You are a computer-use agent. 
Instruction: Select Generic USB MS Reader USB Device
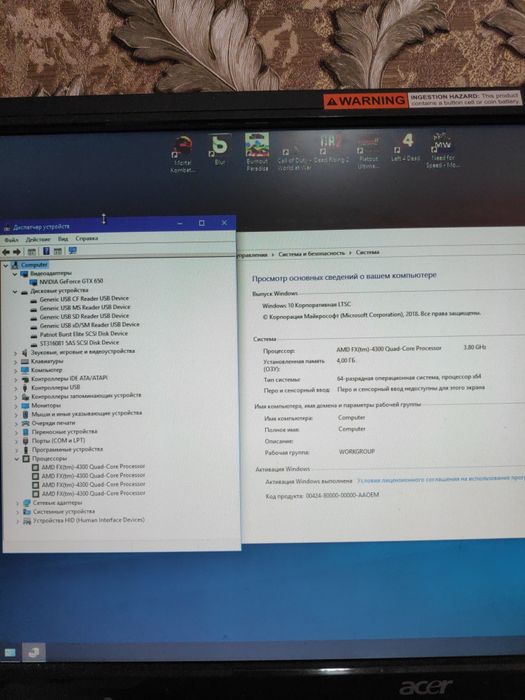85,308
